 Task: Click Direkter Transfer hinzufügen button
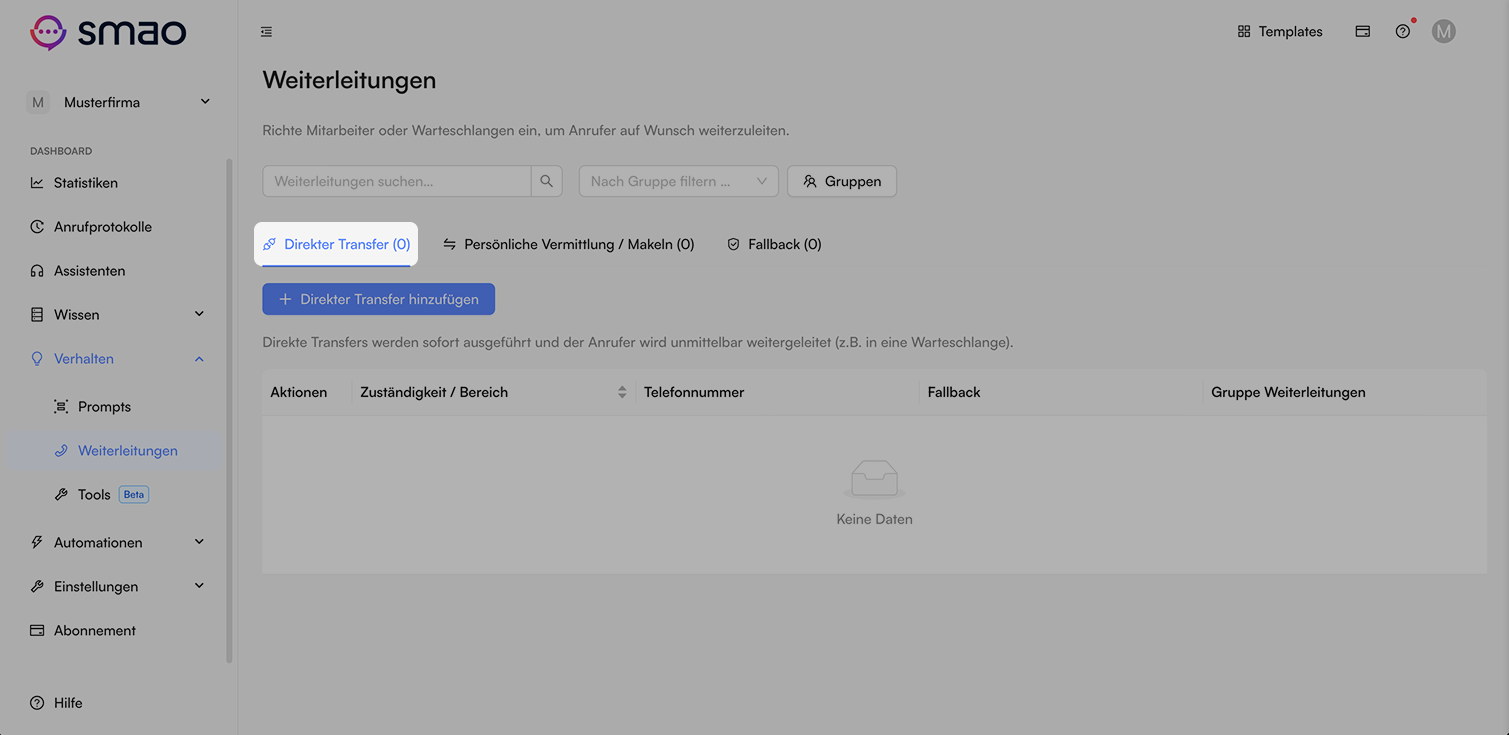[x=379, y=299]
